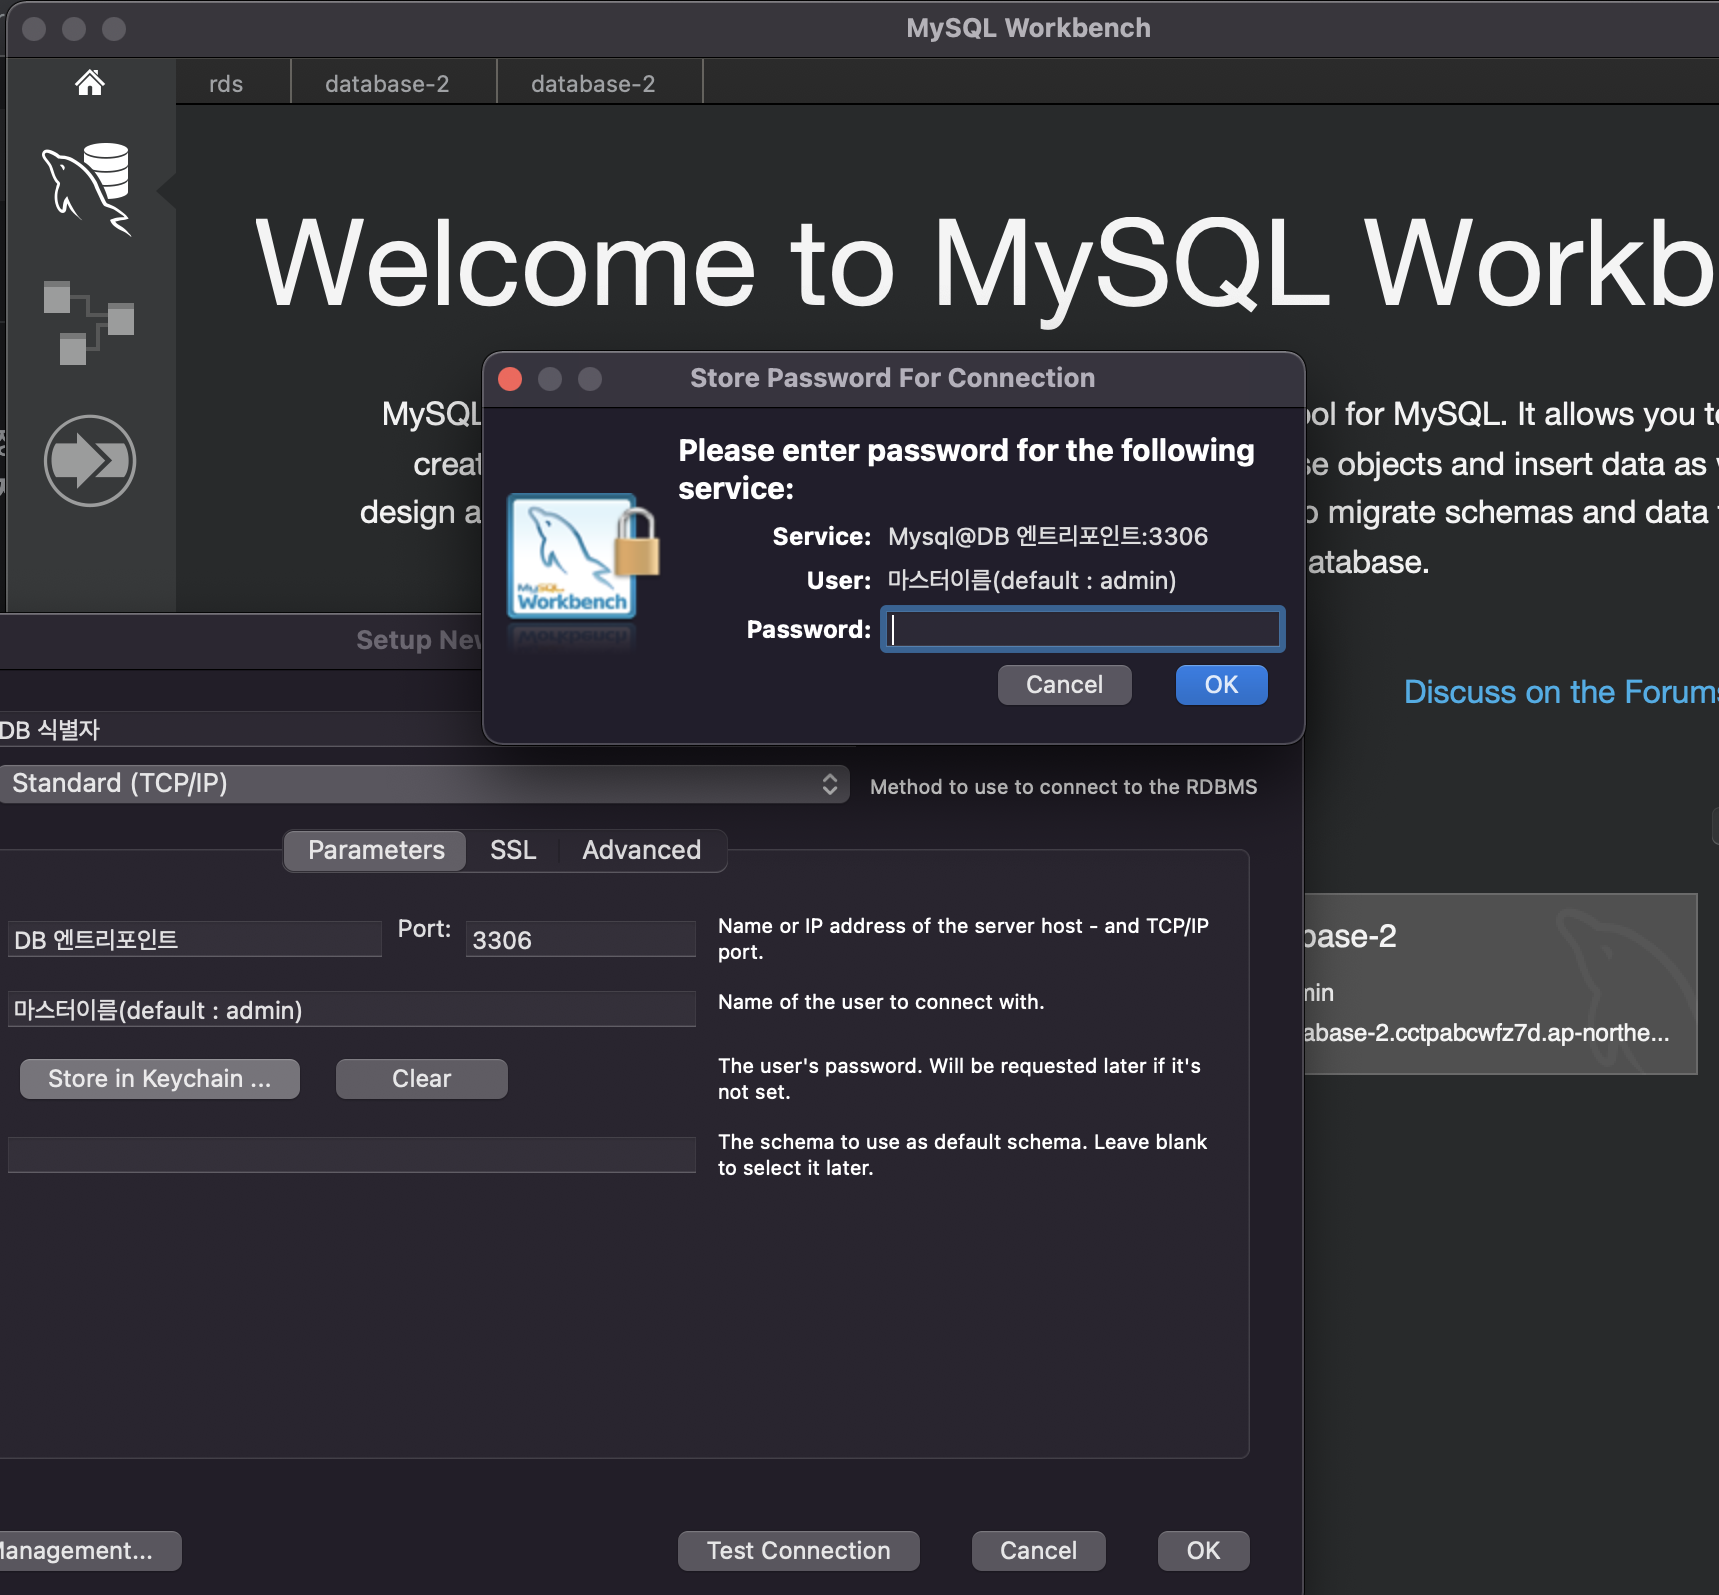This screenshot has width=1719, height=1595.
Task: Open MySQL Connections sidebar view
Action: [x=88, y=189]
